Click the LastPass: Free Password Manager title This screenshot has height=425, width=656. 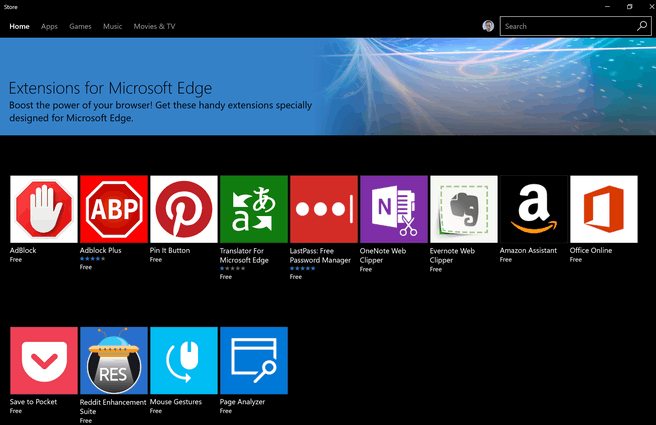point(320,256)
